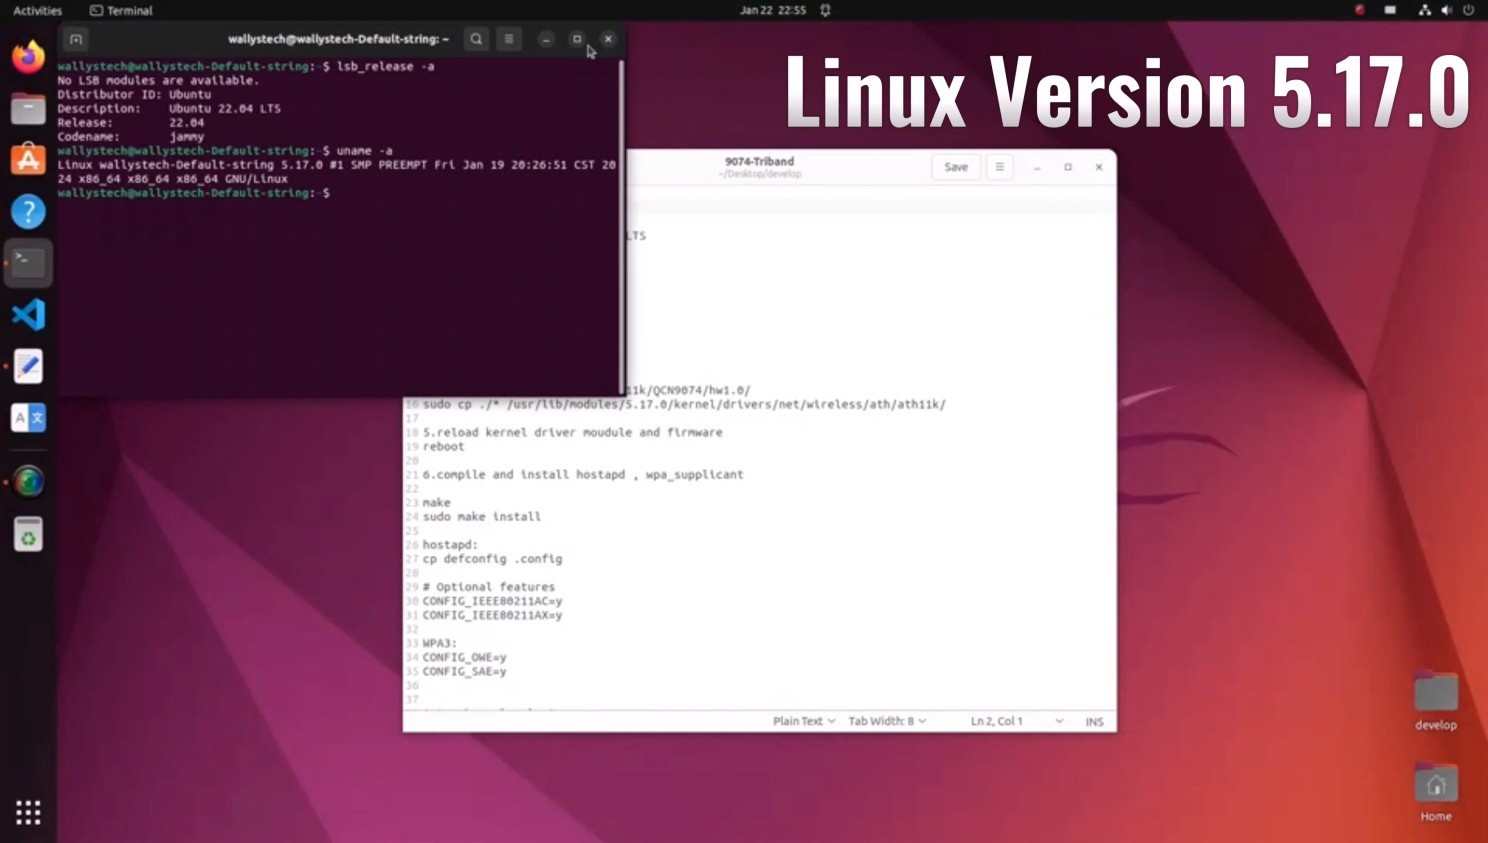Click the "sudo make install" line
Image resolution: width=1488 pixels, height=843 pixels.
(x=481, y=516)
